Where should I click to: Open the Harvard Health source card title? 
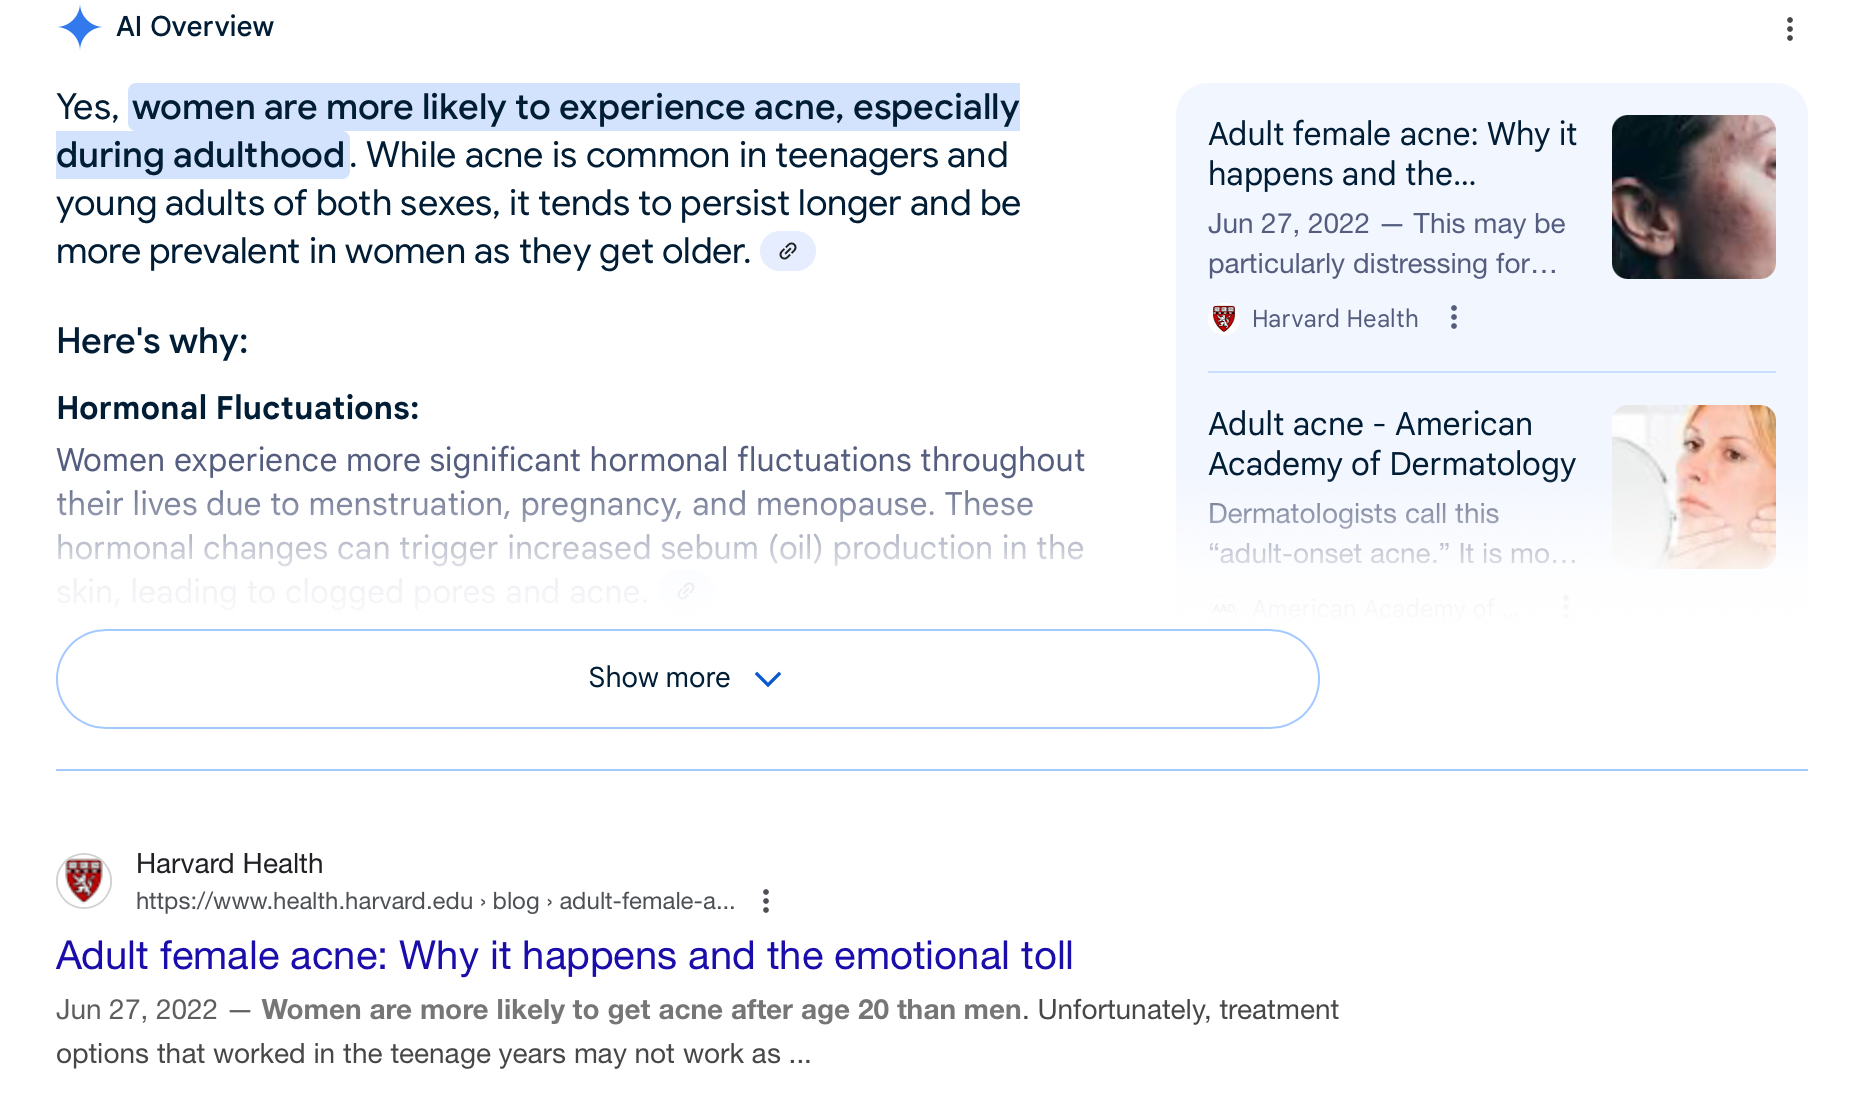click(1391, 154)
